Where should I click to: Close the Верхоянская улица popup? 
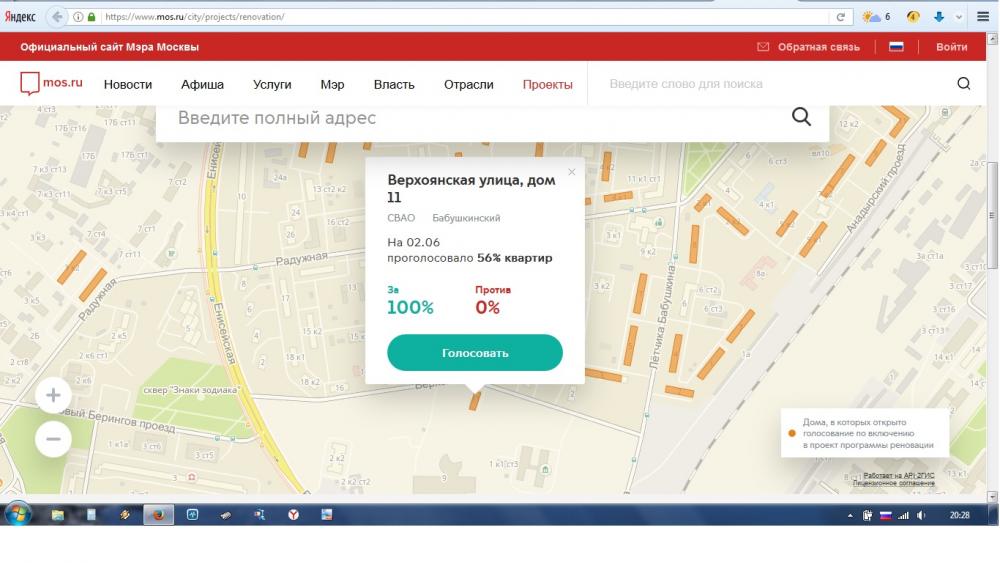point(572,172)
